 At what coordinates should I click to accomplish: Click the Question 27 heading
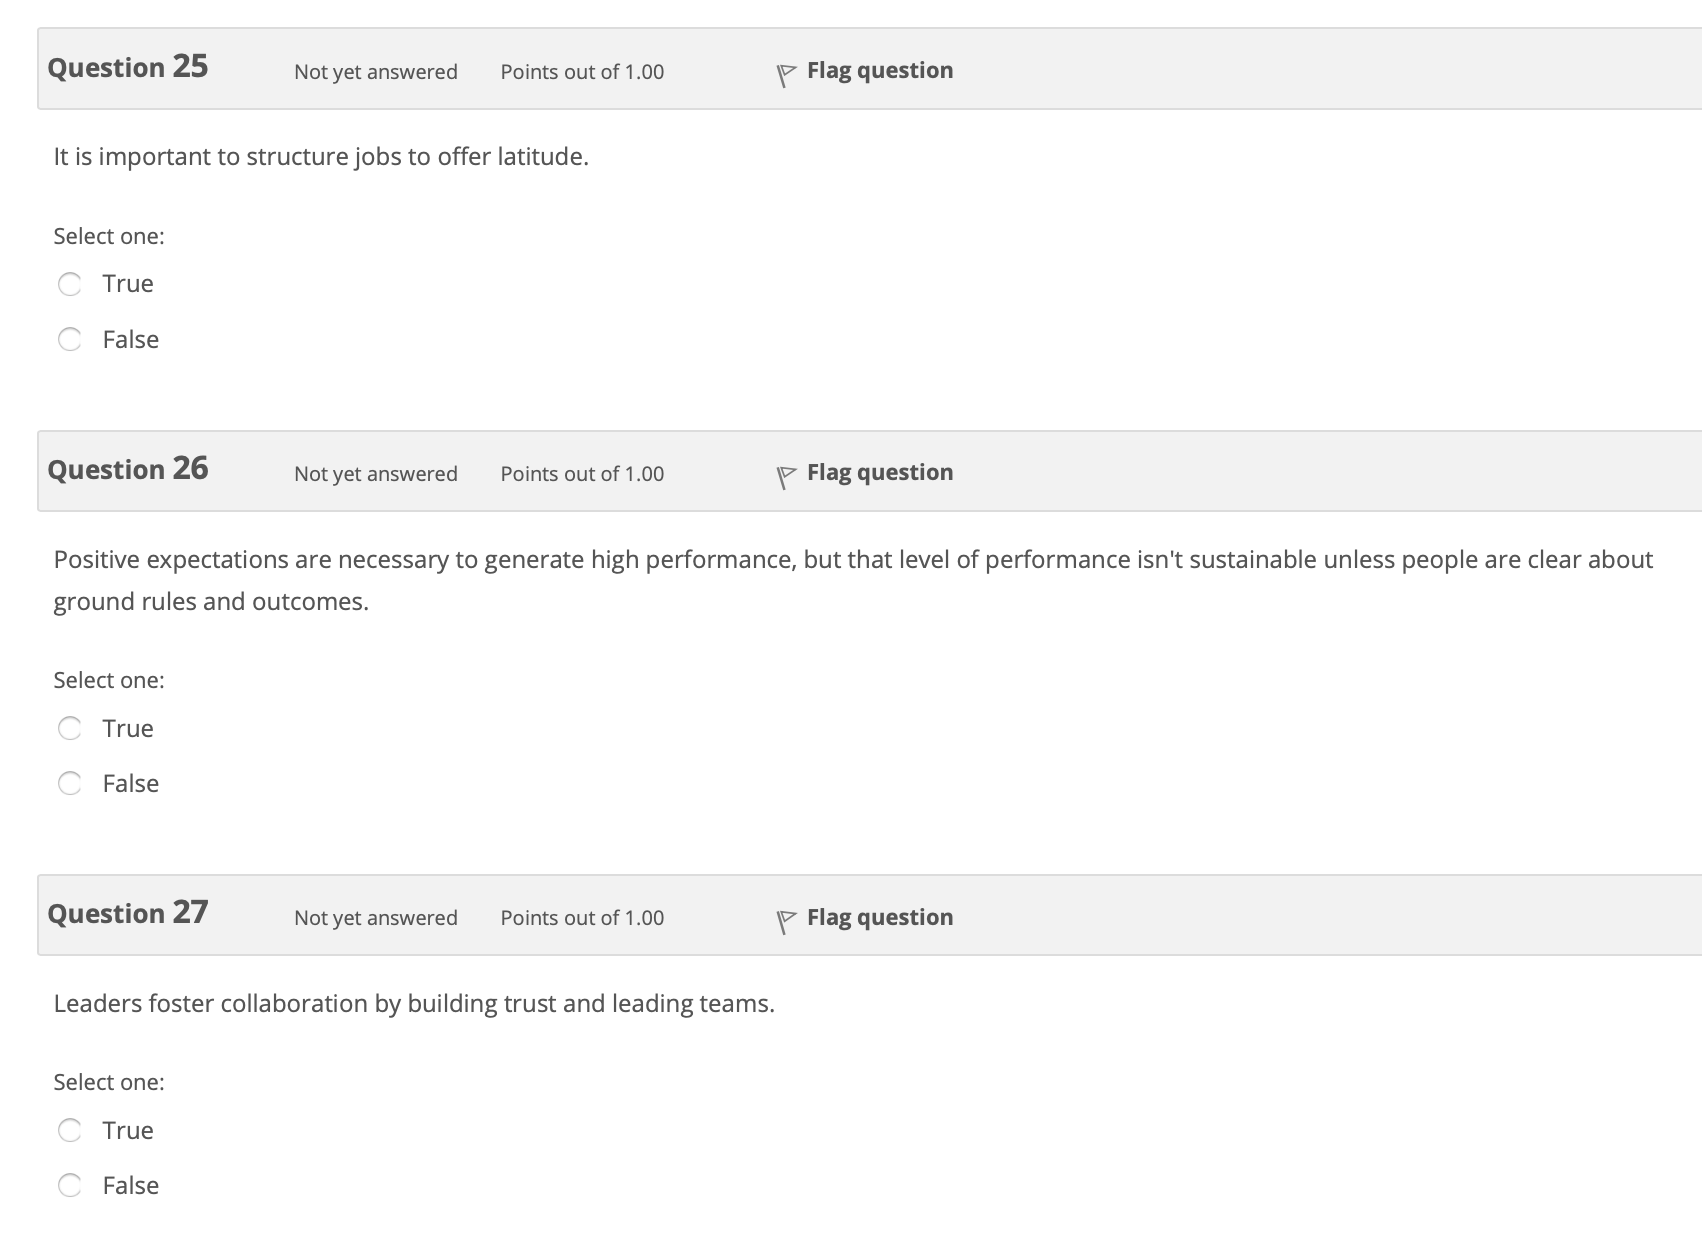[x=128, y=913]
